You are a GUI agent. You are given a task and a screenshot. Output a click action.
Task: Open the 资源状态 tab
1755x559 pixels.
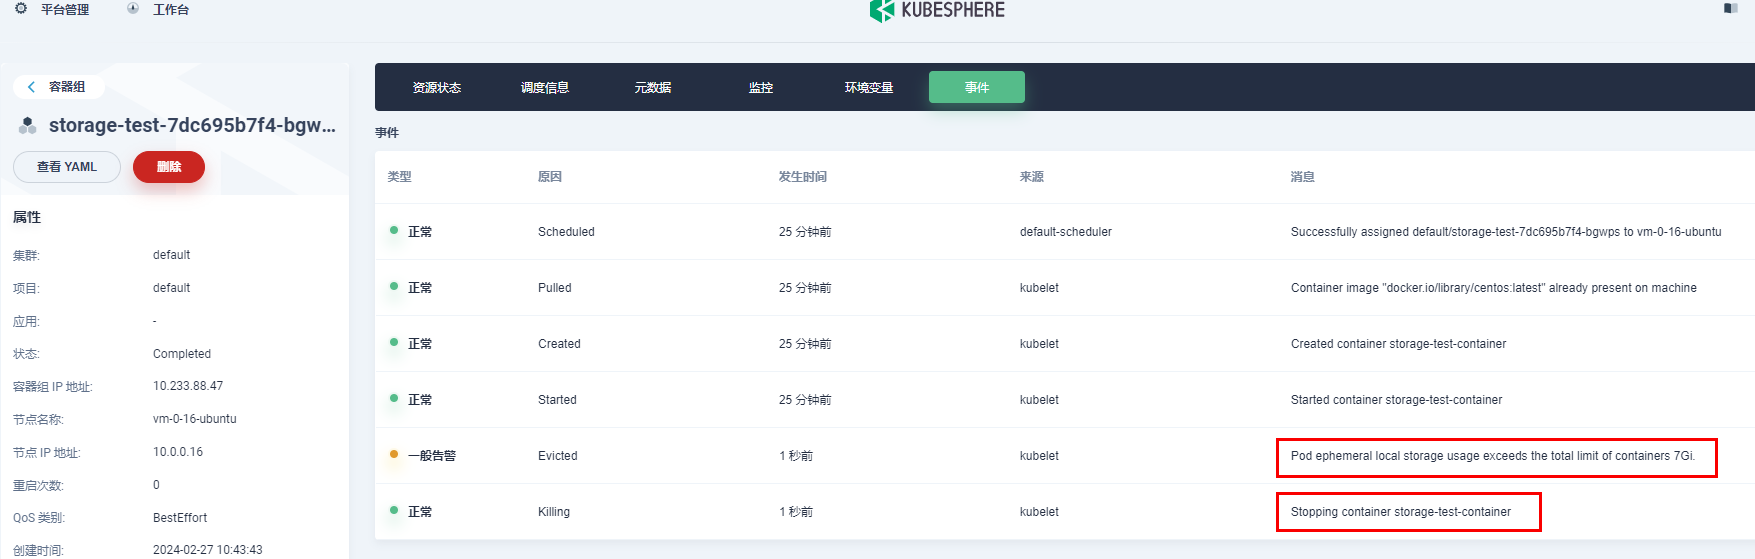(x=437, y=88)
